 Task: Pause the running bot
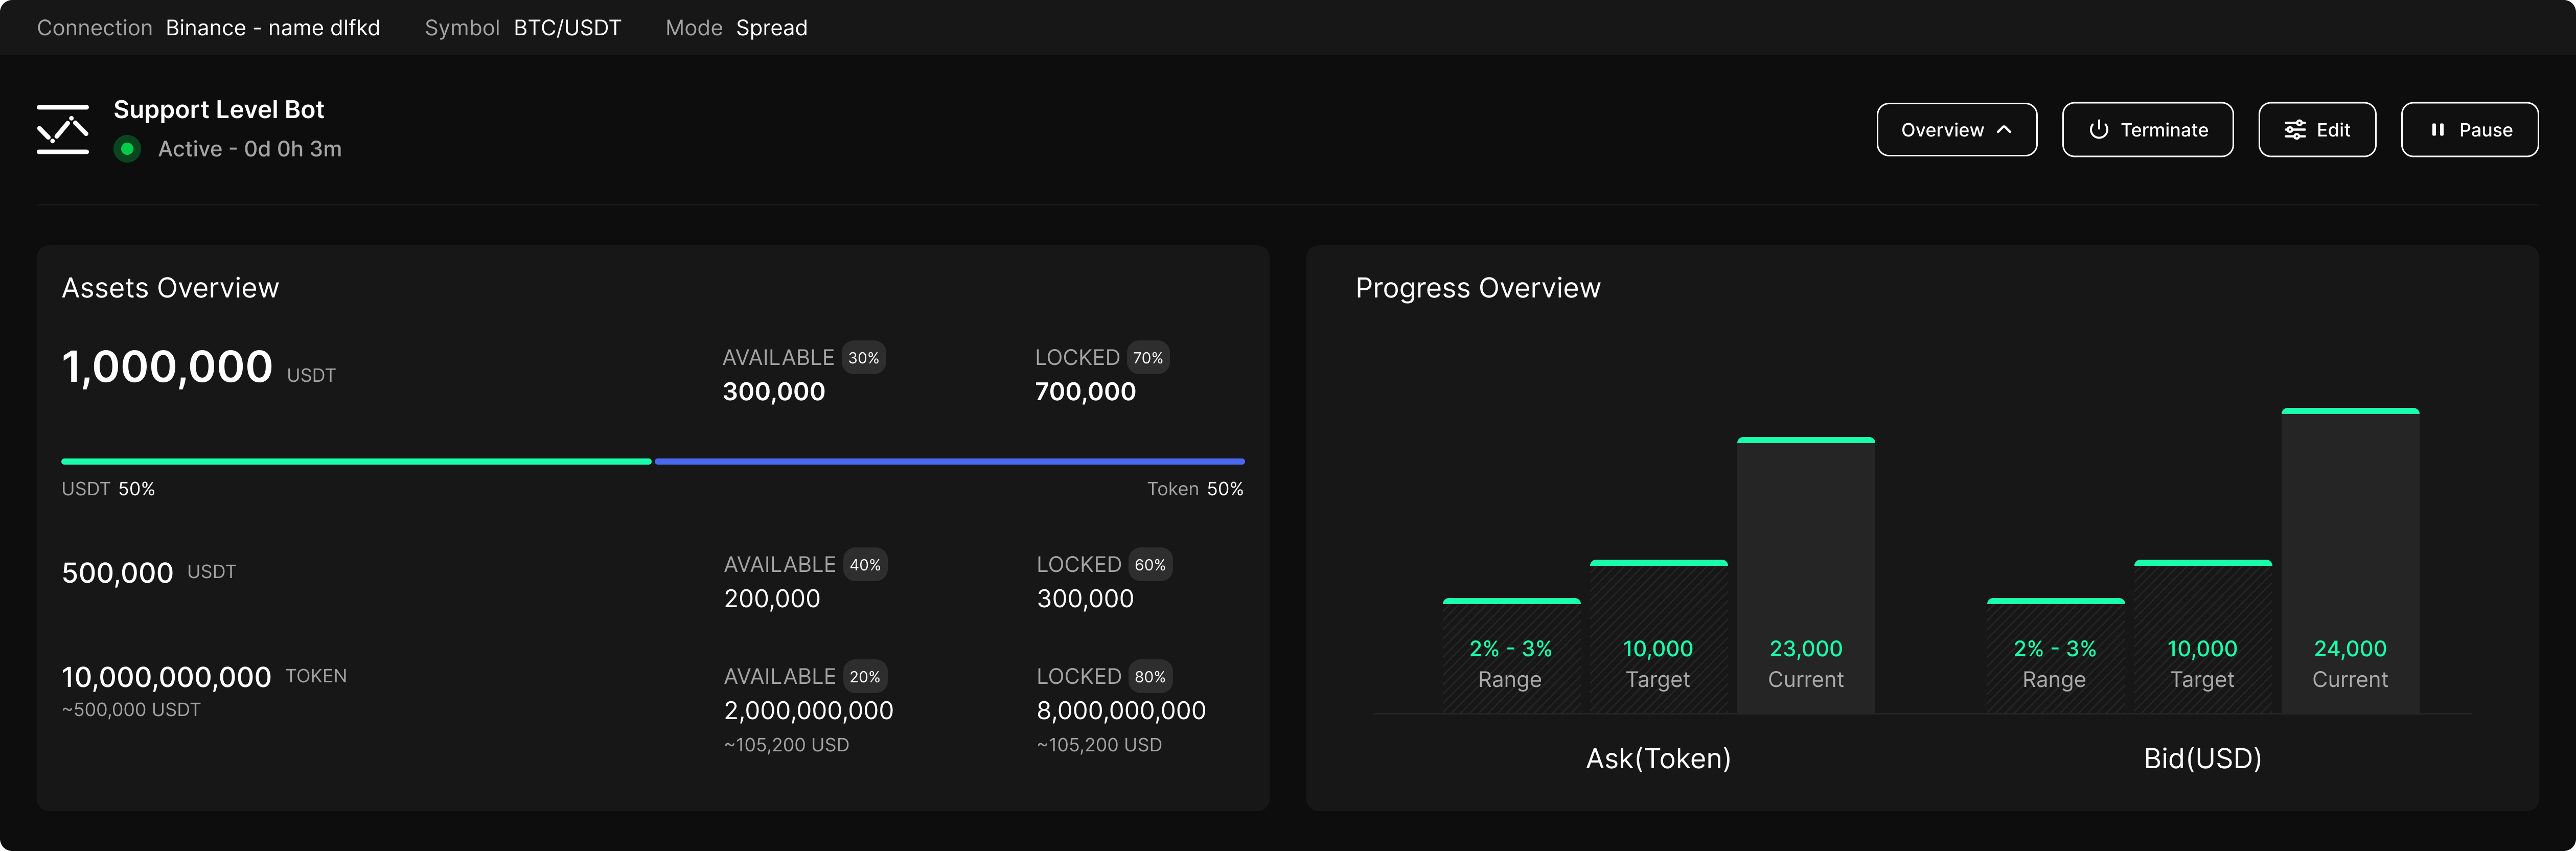point(2469,129)
